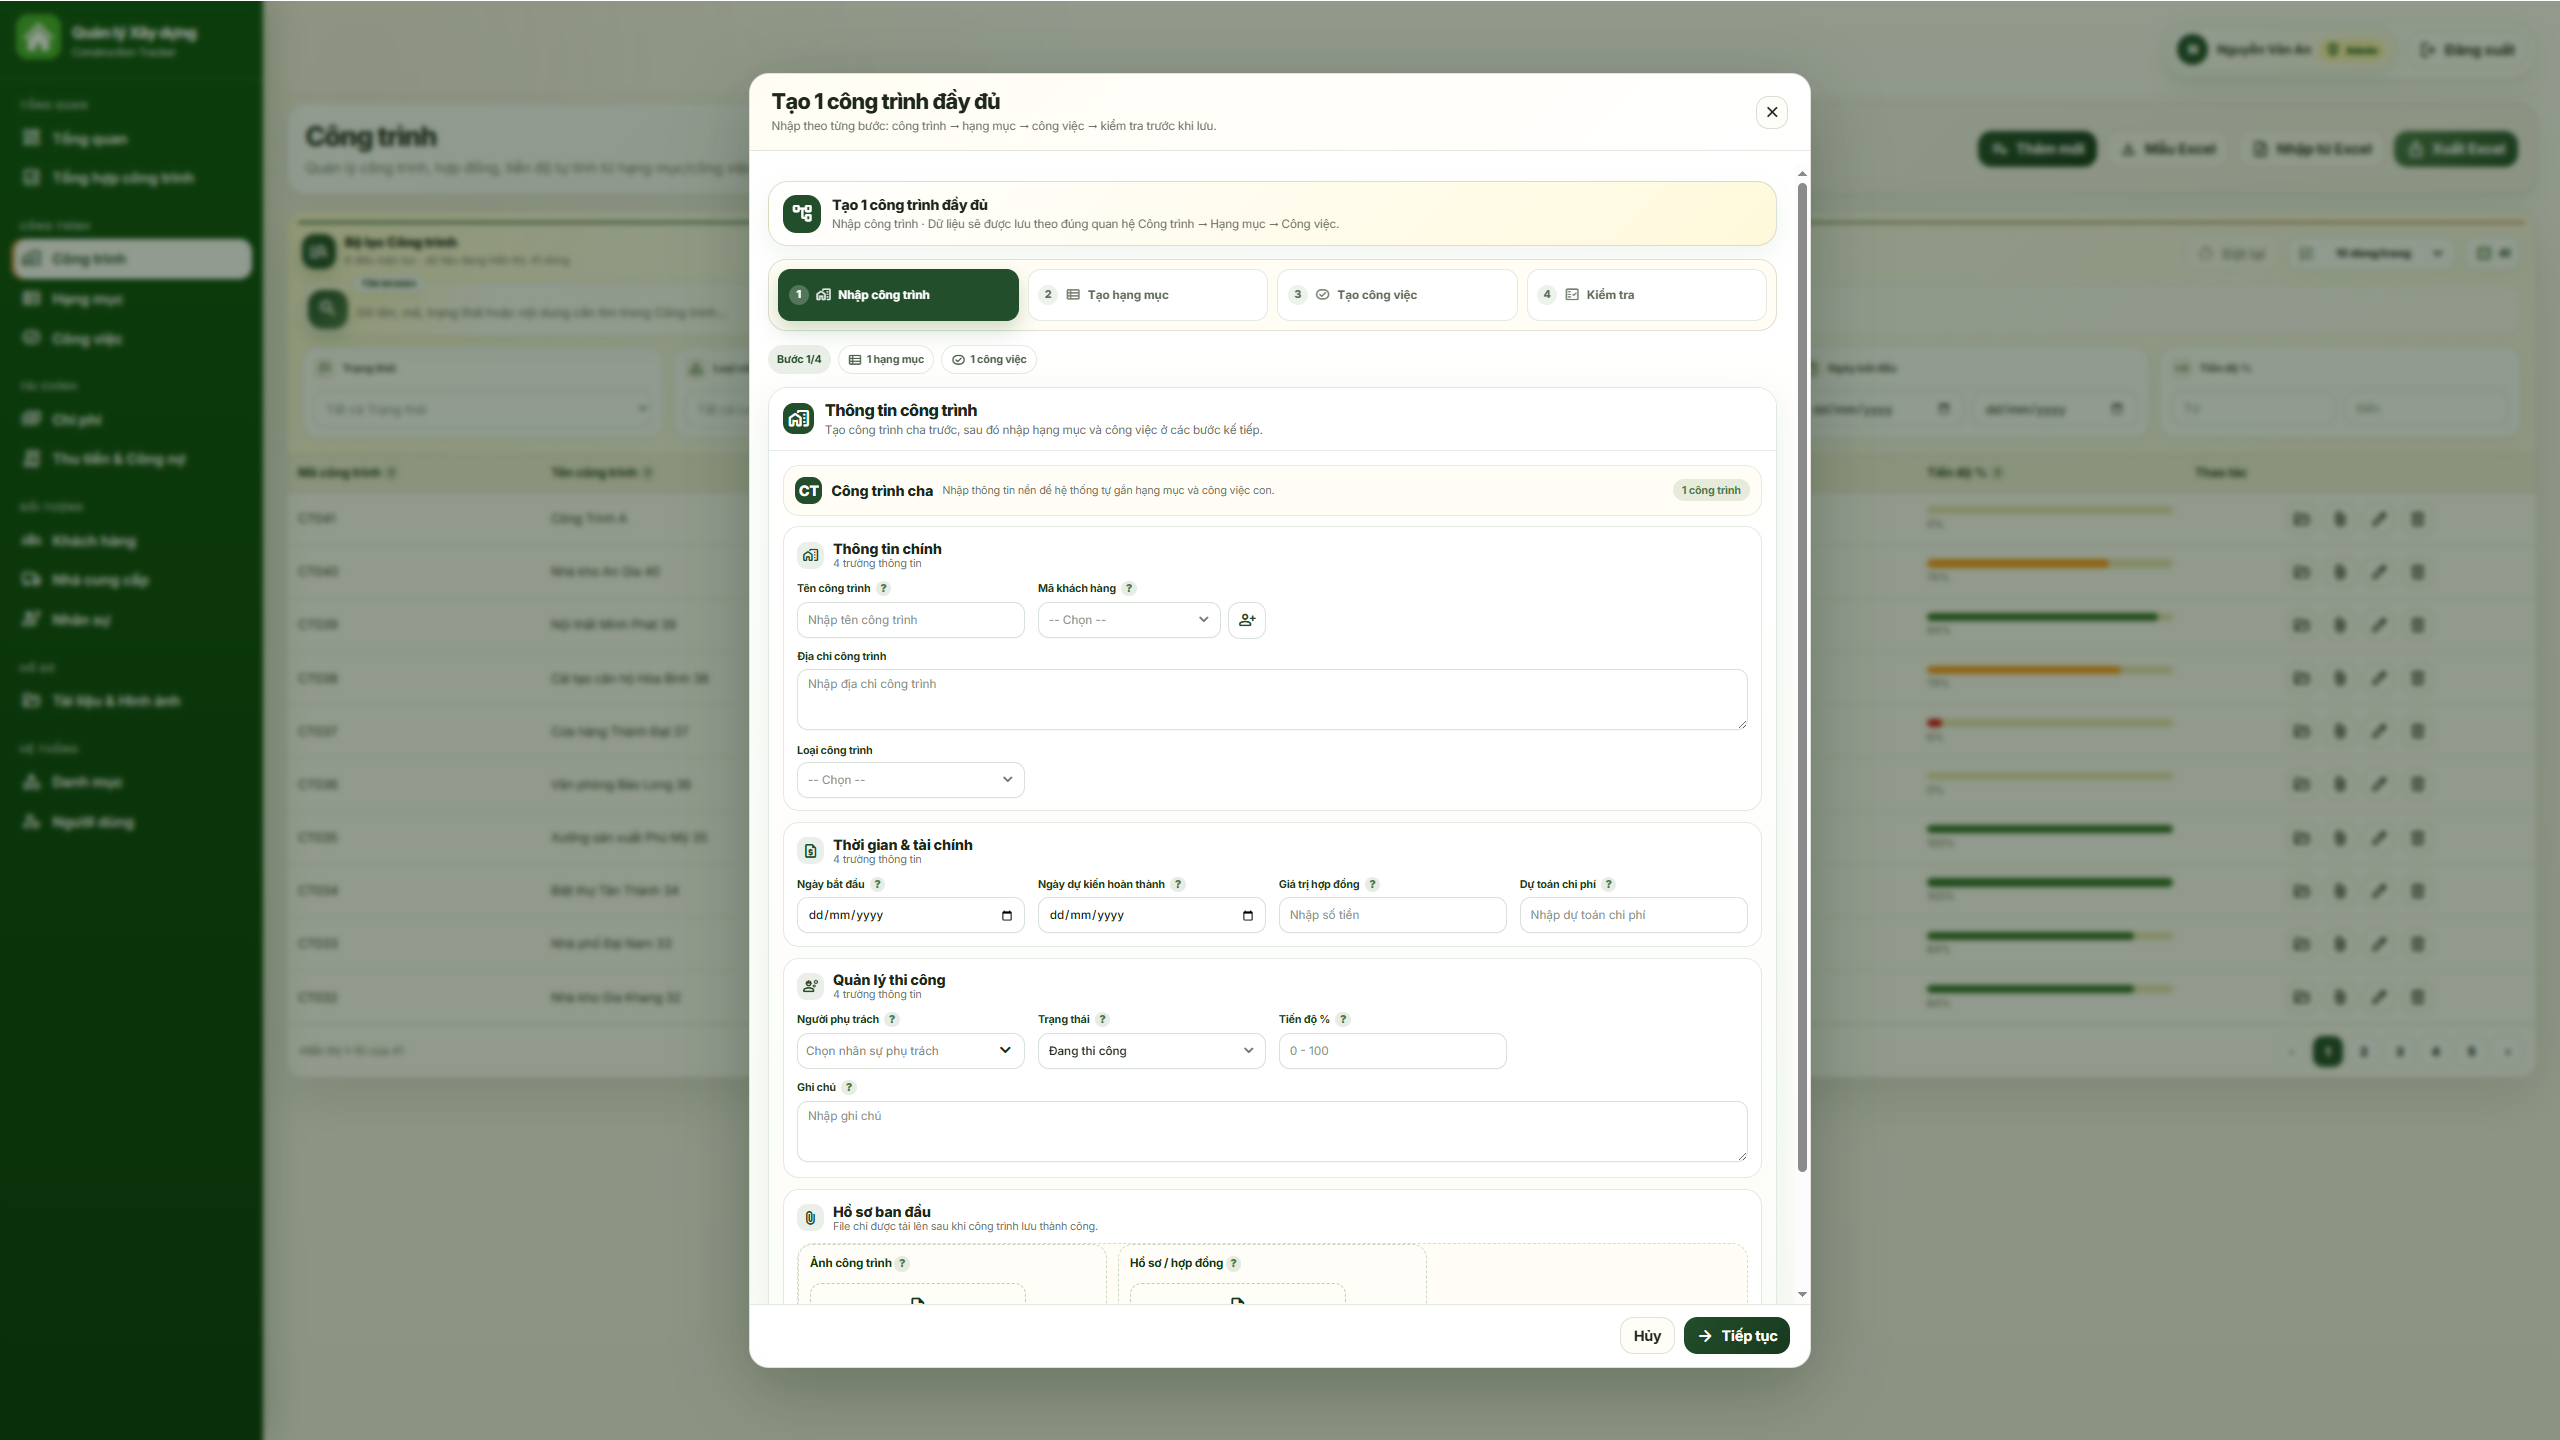This screenshot has width=2560, height=1440.
Task: Select step 1 Nhập công trình tab
Action: click(898, 295)
